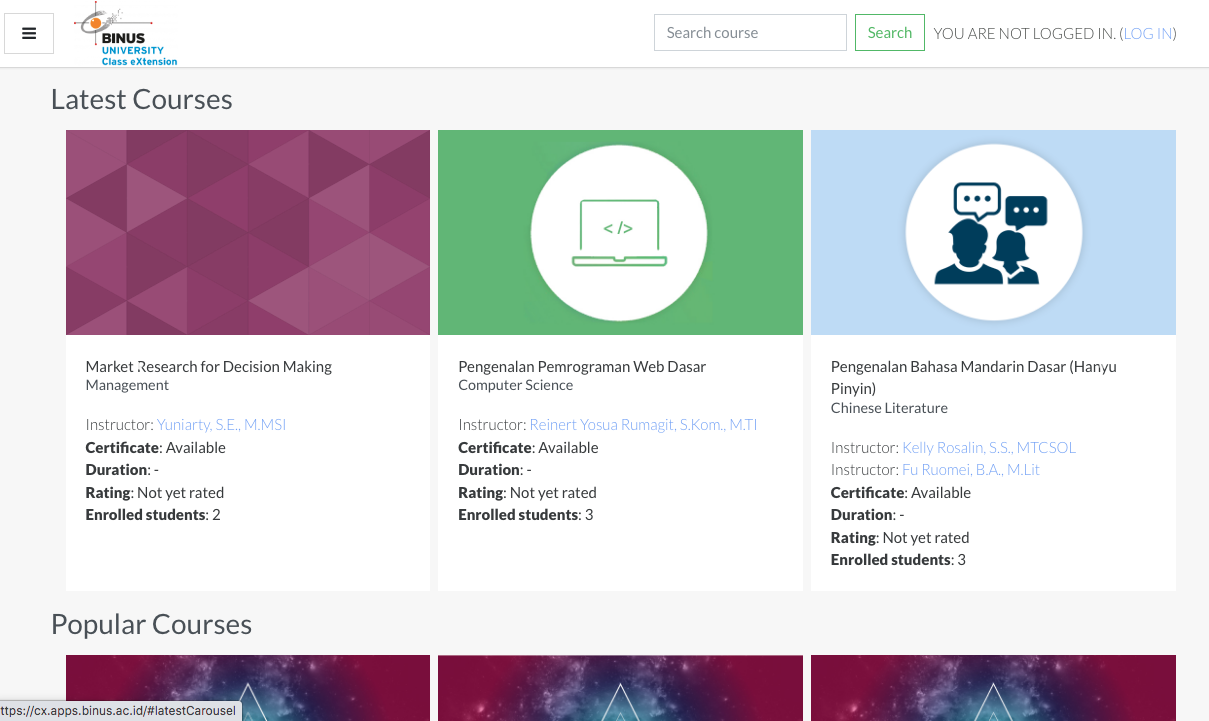This screenshot has height=721, width=1209.
Task: View instructor Reinert Yosua Rumagit profile
Action: click(643, 425)
